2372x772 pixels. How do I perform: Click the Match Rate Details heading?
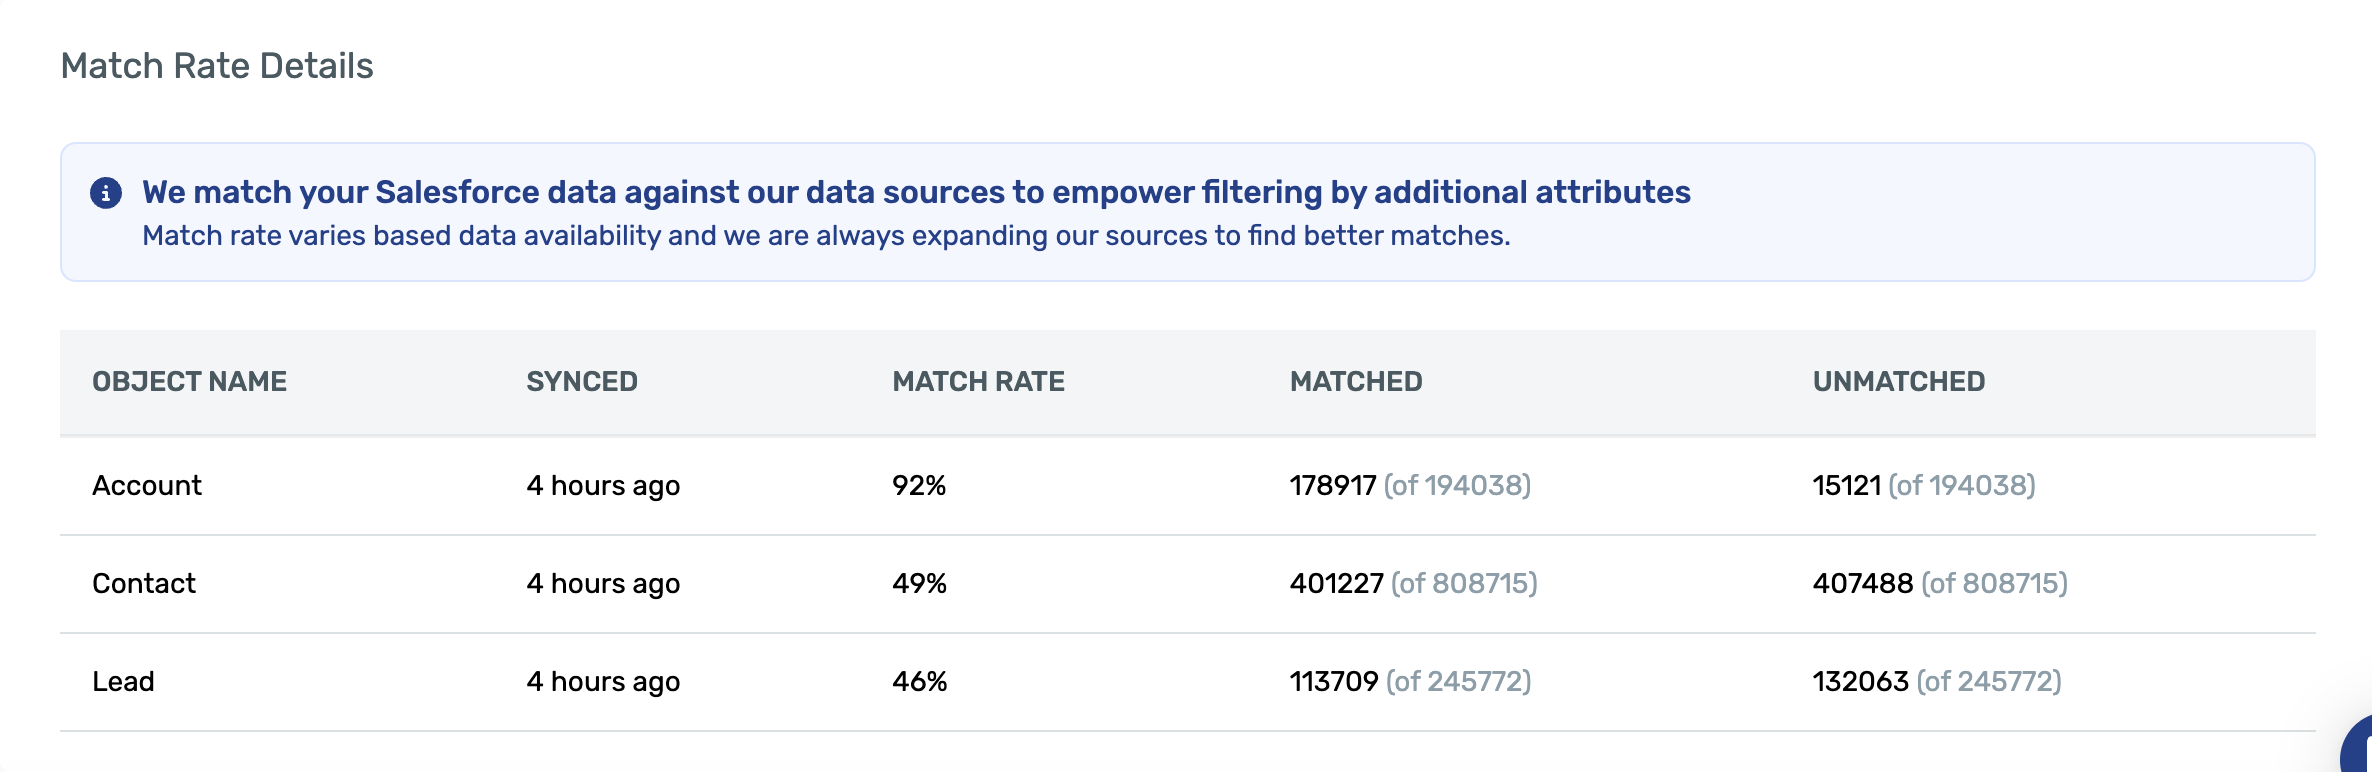(217, 66)
